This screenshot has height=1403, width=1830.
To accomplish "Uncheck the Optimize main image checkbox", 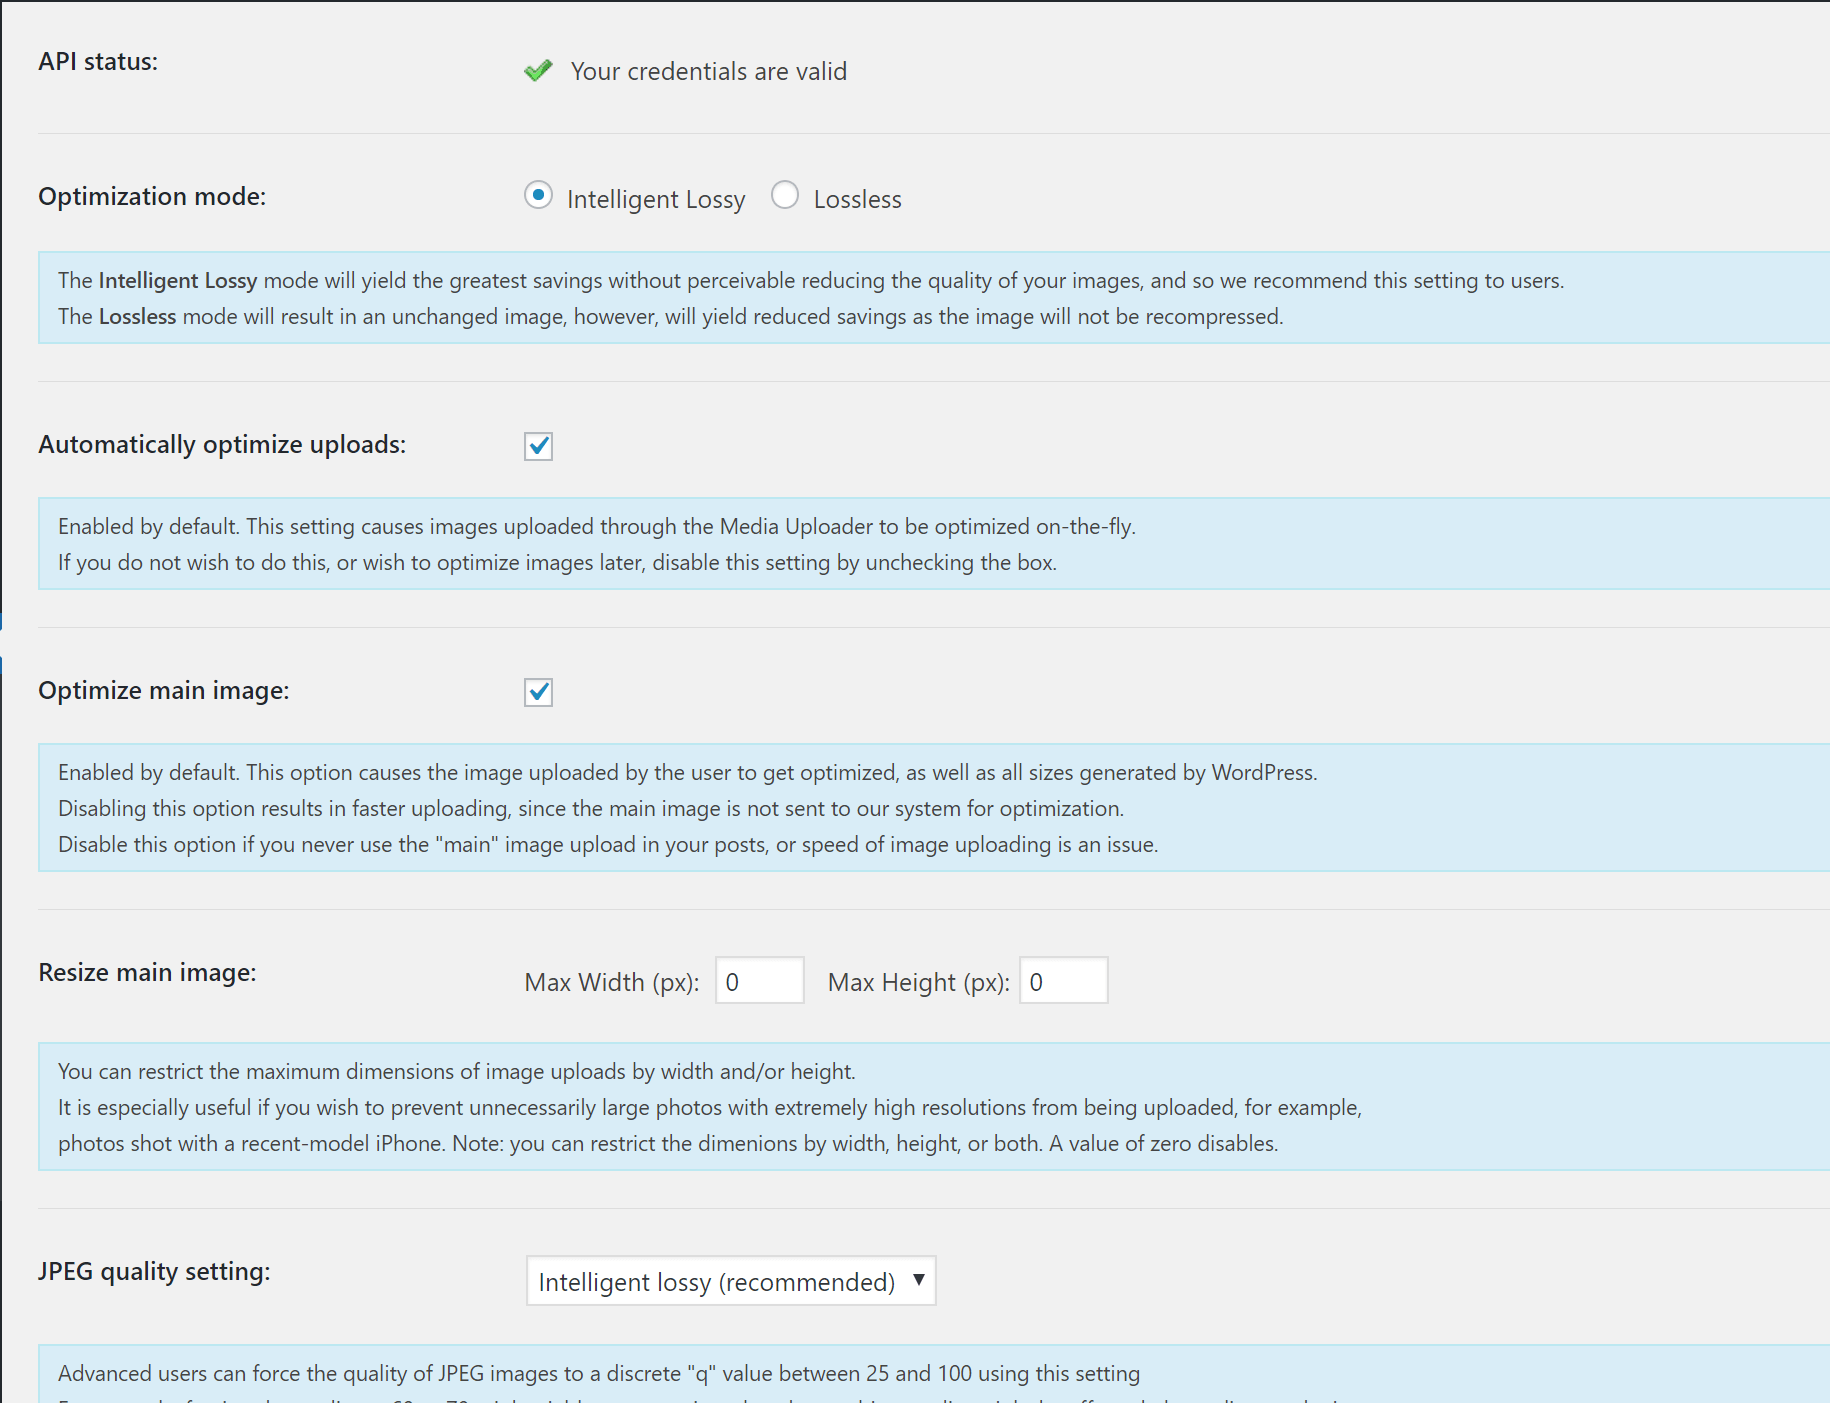I will click(538, 692).
